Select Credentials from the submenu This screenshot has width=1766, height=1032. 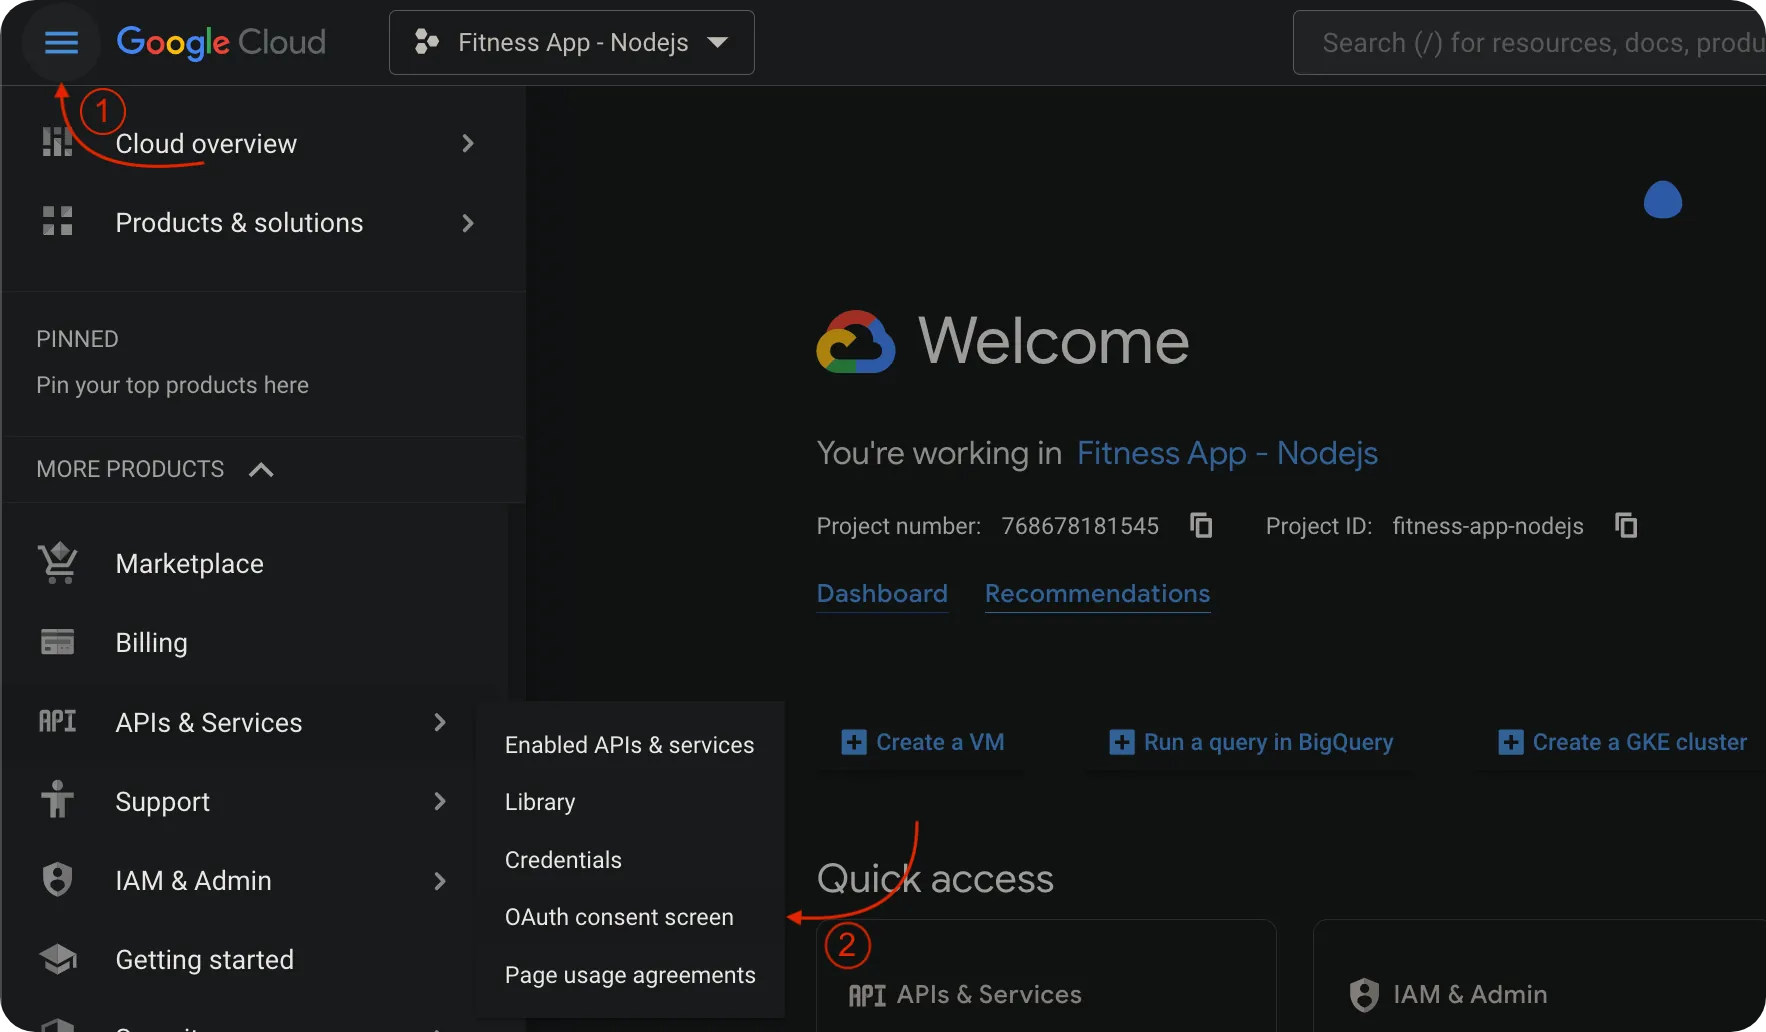tap(563, 860)
